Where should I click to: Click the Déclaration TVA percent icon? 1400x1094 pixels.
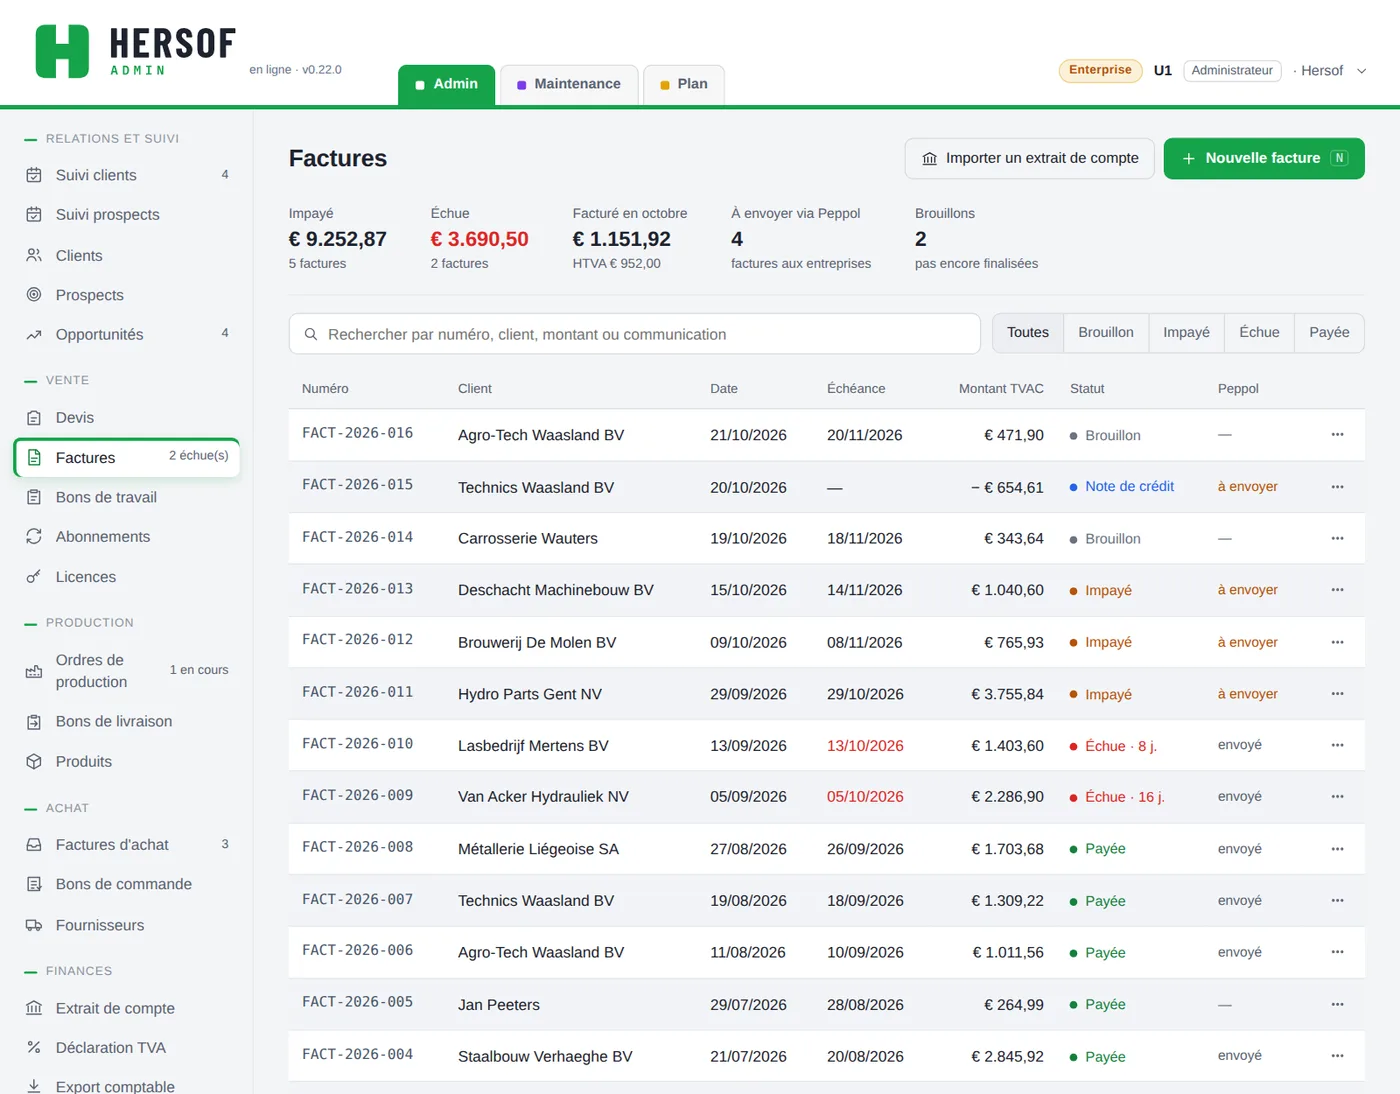click(x=34, y=1048)
